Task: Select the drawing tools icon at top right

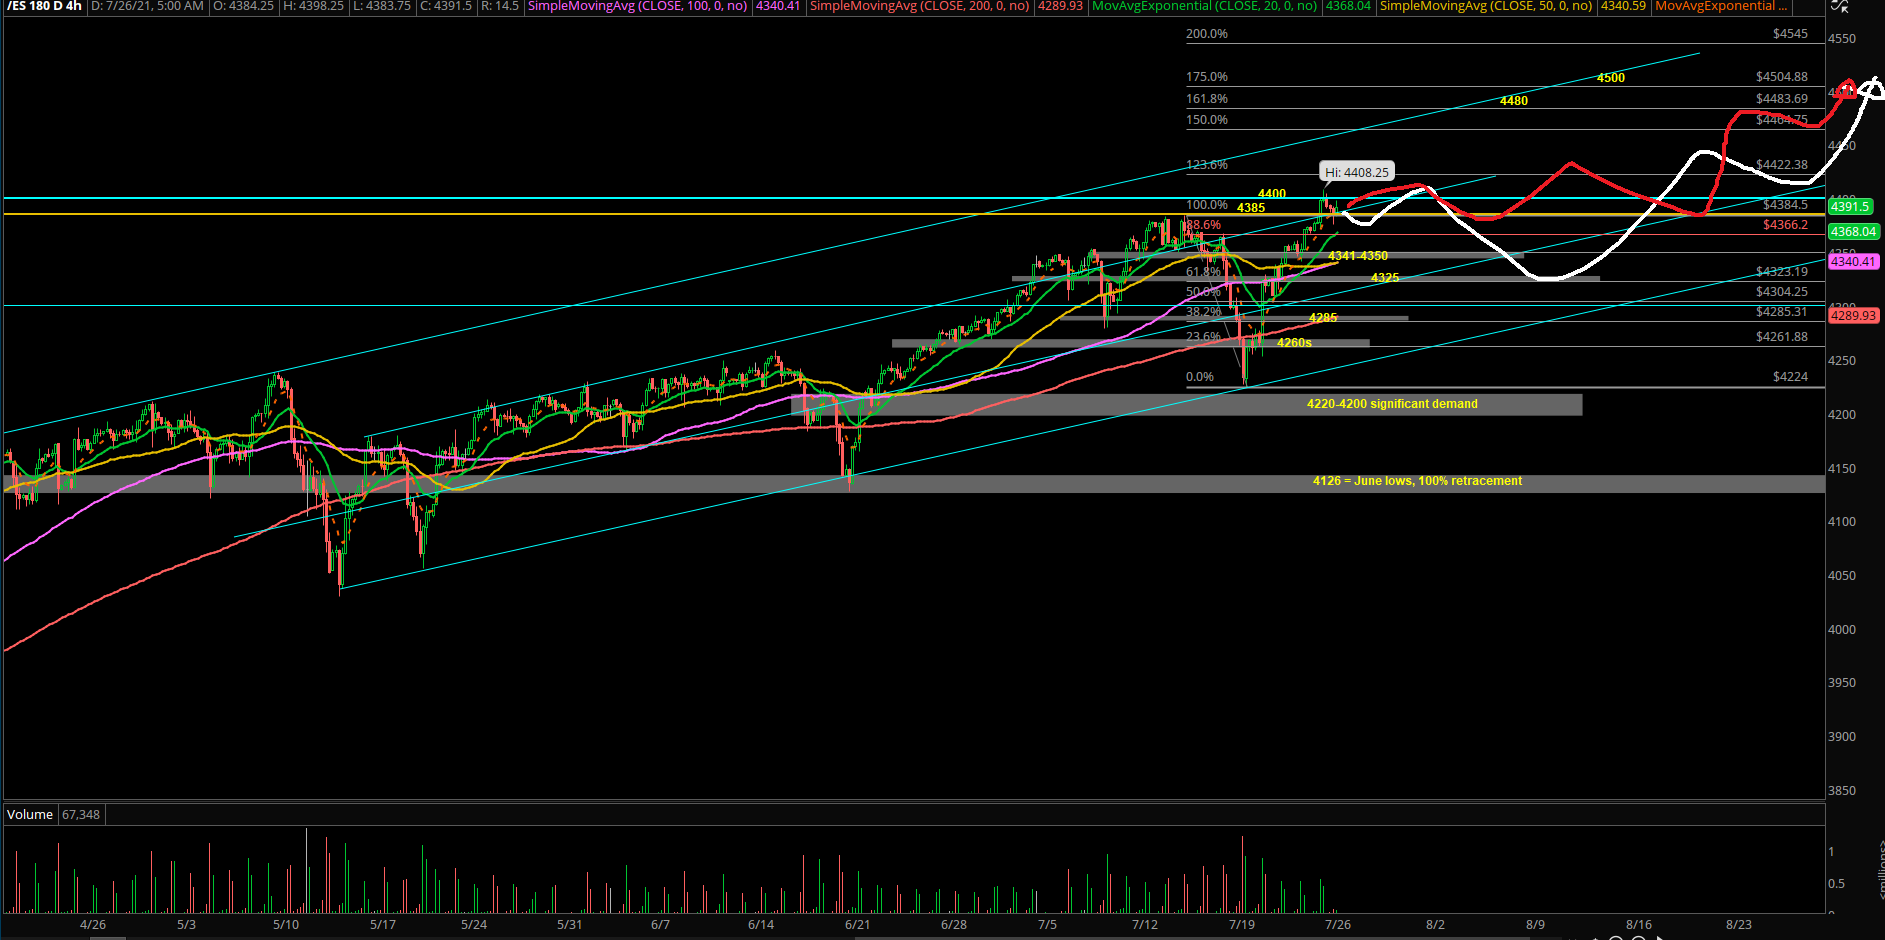Action: pos(1838,7)
